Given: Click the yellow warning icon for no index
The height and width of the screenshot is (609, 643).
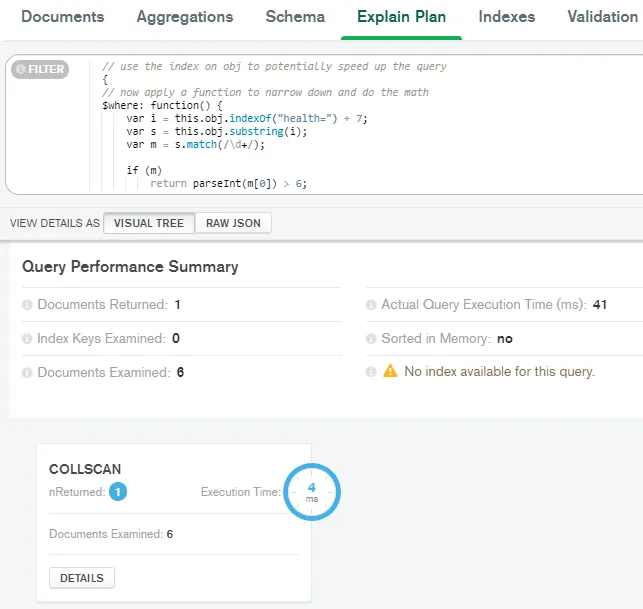Looking at the screenshot, I should (x=391, y=372).
